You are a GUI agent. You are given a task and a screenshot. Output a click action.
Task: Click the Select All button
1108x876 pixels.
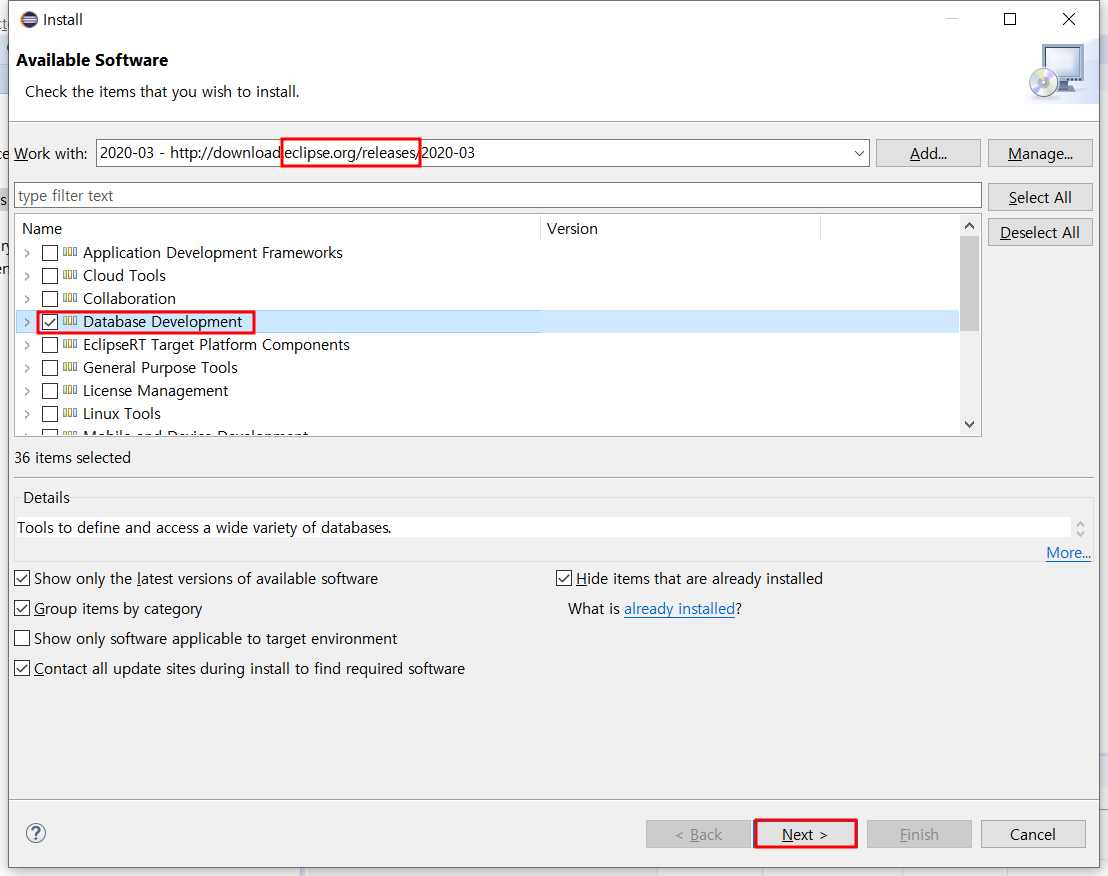click(x=1040, y=198)
